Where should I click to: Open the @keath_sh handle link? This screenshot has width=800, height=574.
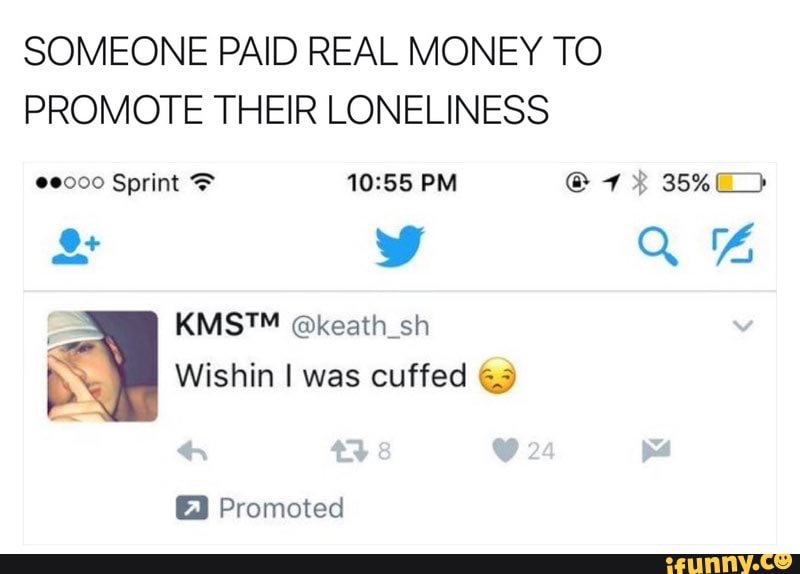click(360, 326)
